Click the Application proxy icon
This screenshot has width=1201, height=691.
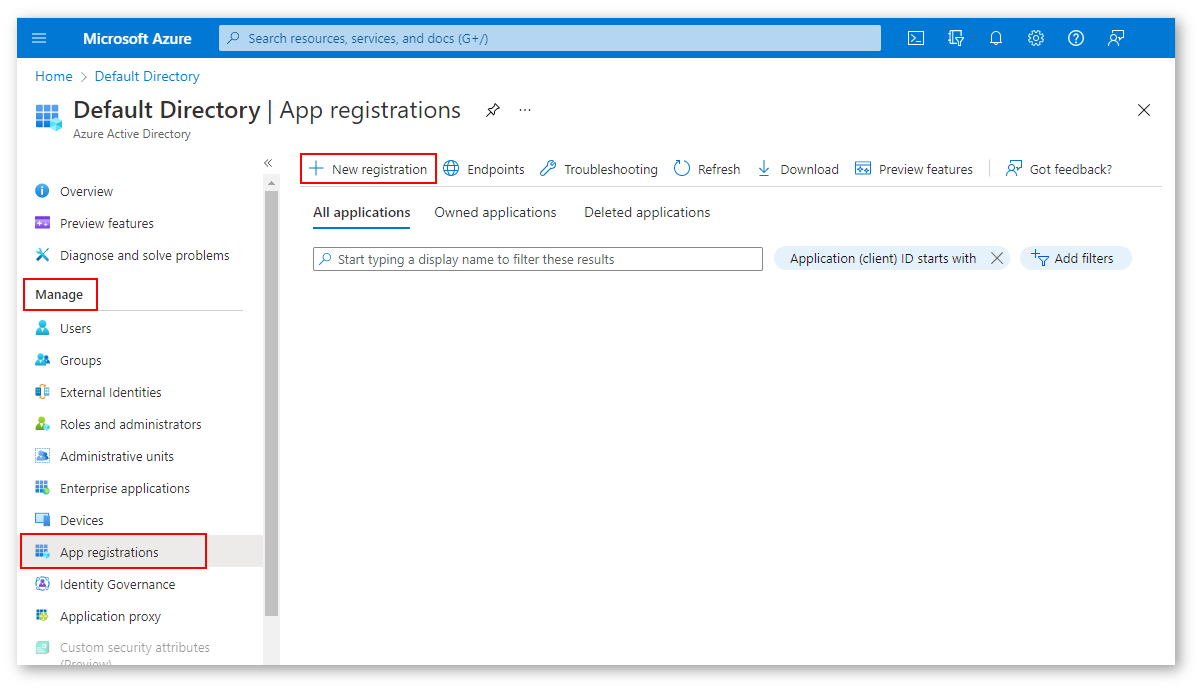[42, 616]
